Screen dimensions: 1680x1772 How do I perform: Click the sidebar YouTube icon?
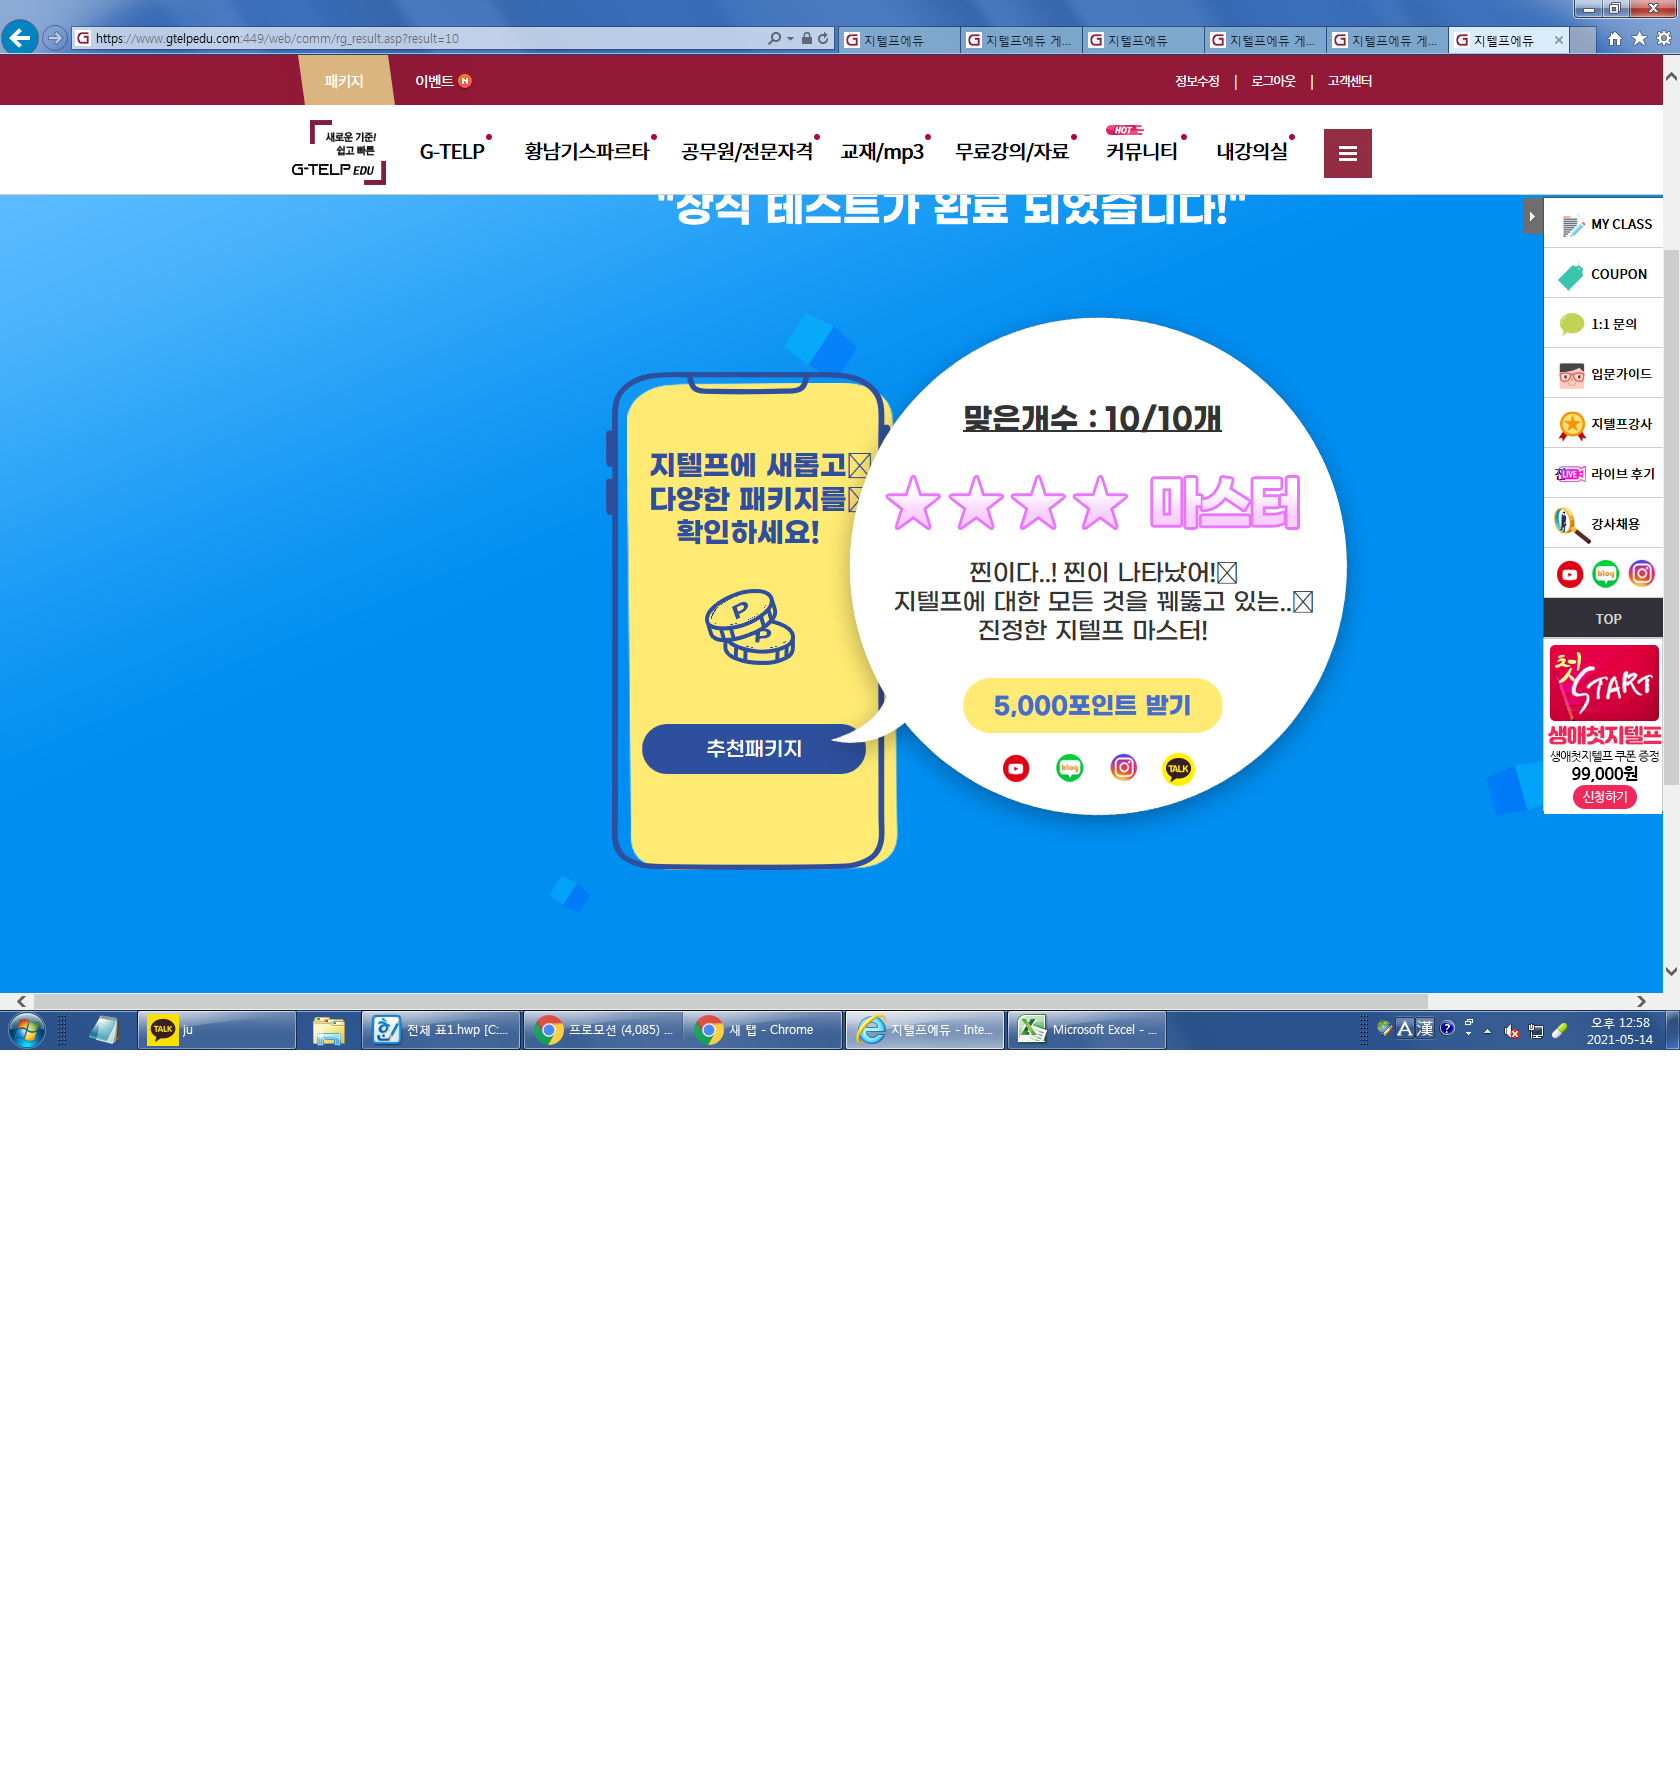tap(1570, 574)
